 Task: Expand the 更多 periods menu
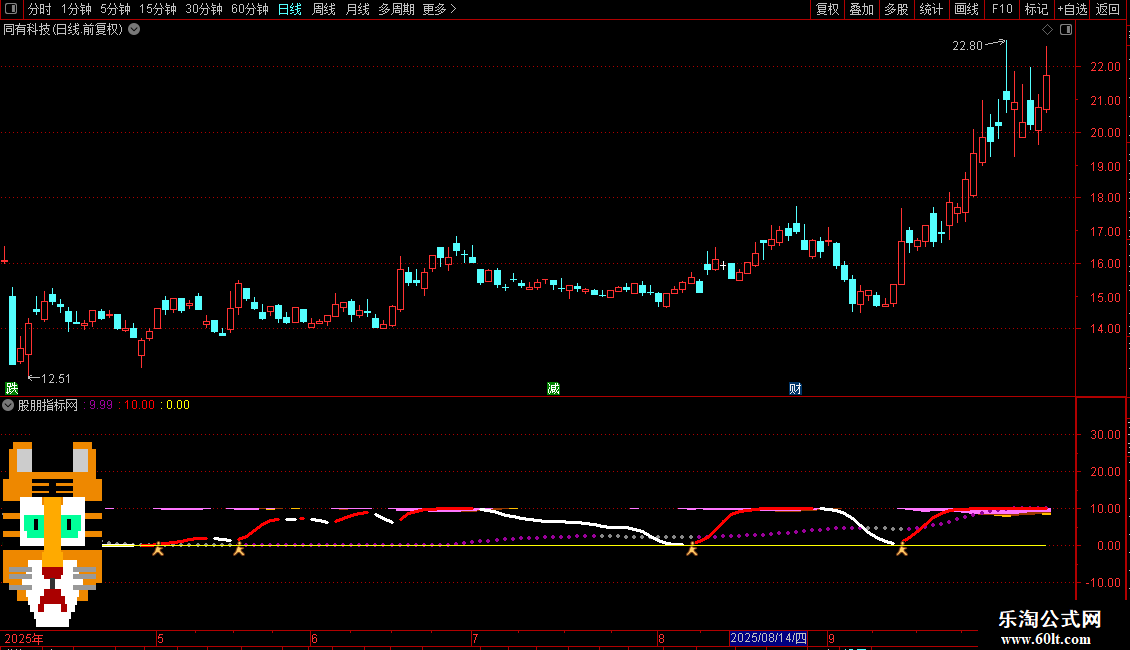[439, 9]
